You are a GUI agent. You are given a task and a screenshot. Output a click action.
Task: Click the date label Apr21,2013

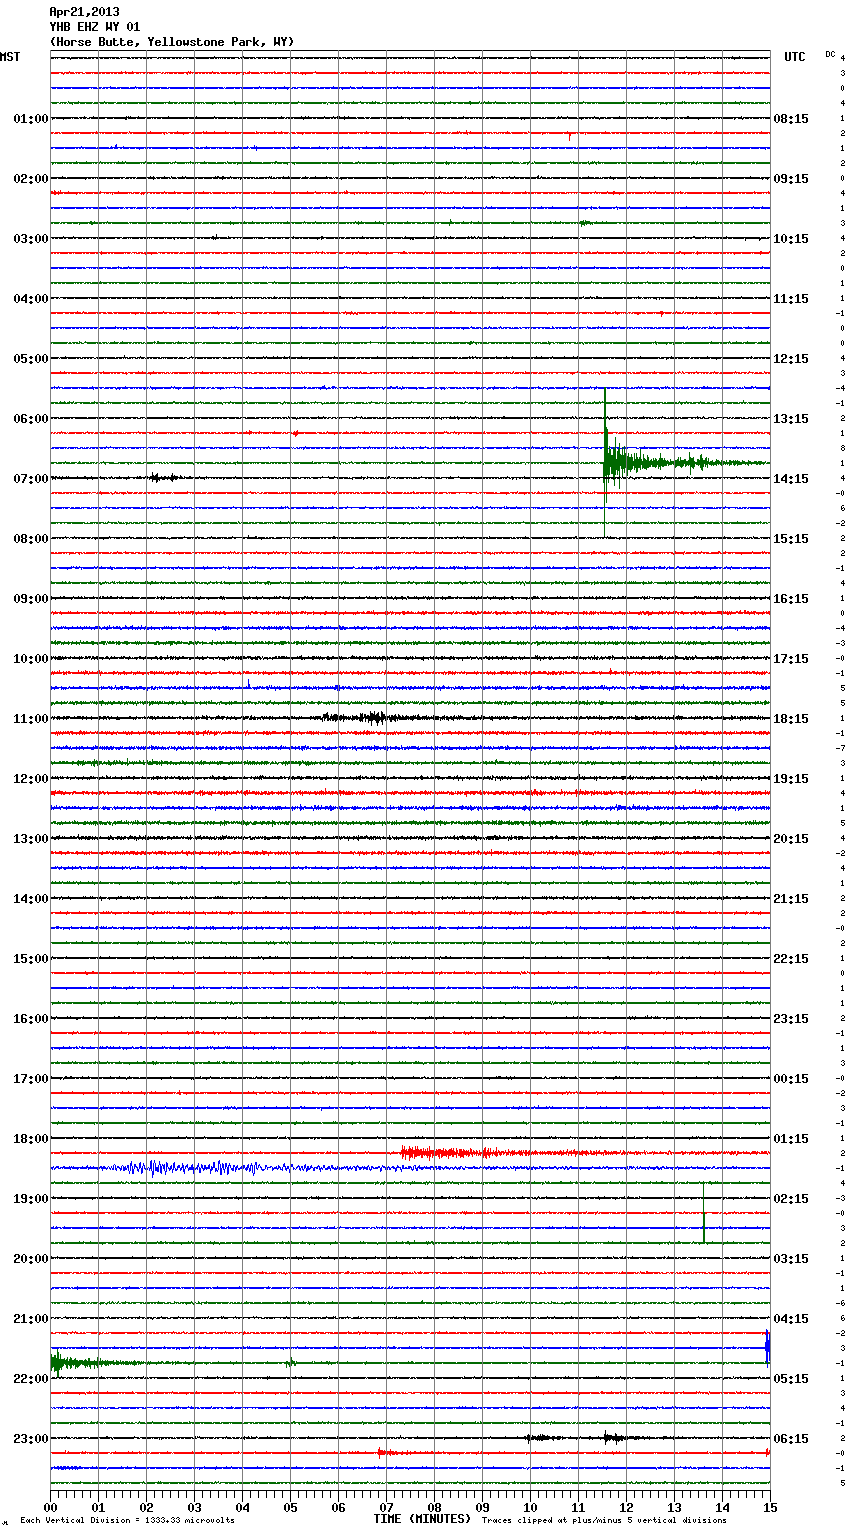[84, 12]
